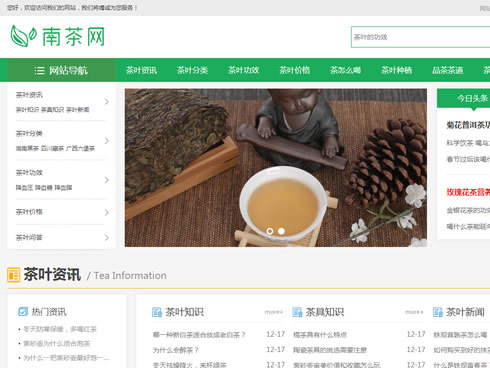The width and height of the screenshot is (490, 368).
Task: Click the checkmark icon beside 热门资讯
Action: (23, 312)
